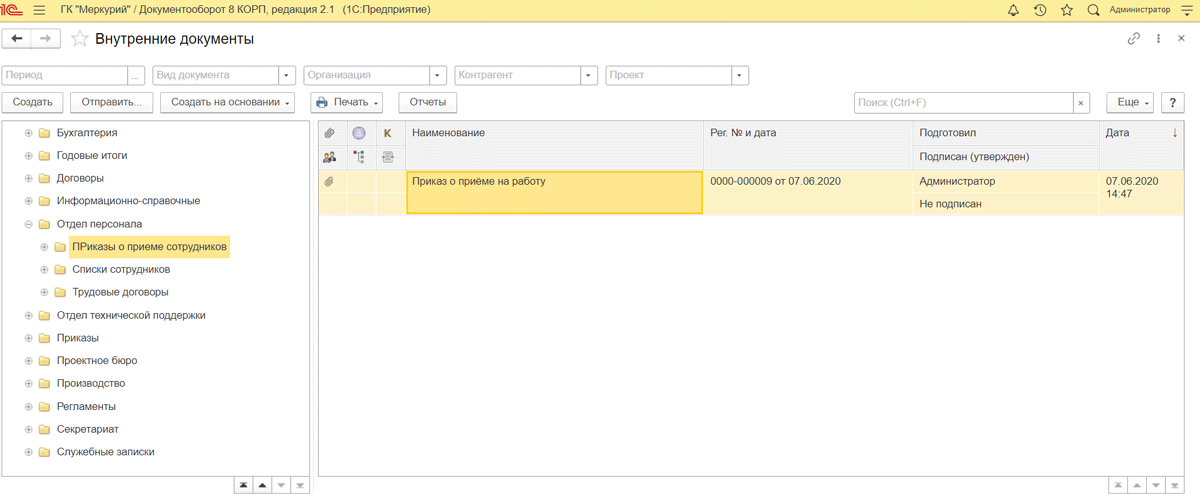
Task: Open the main hamburger menu
Action: pyautogui.click(x=40, y=10)
